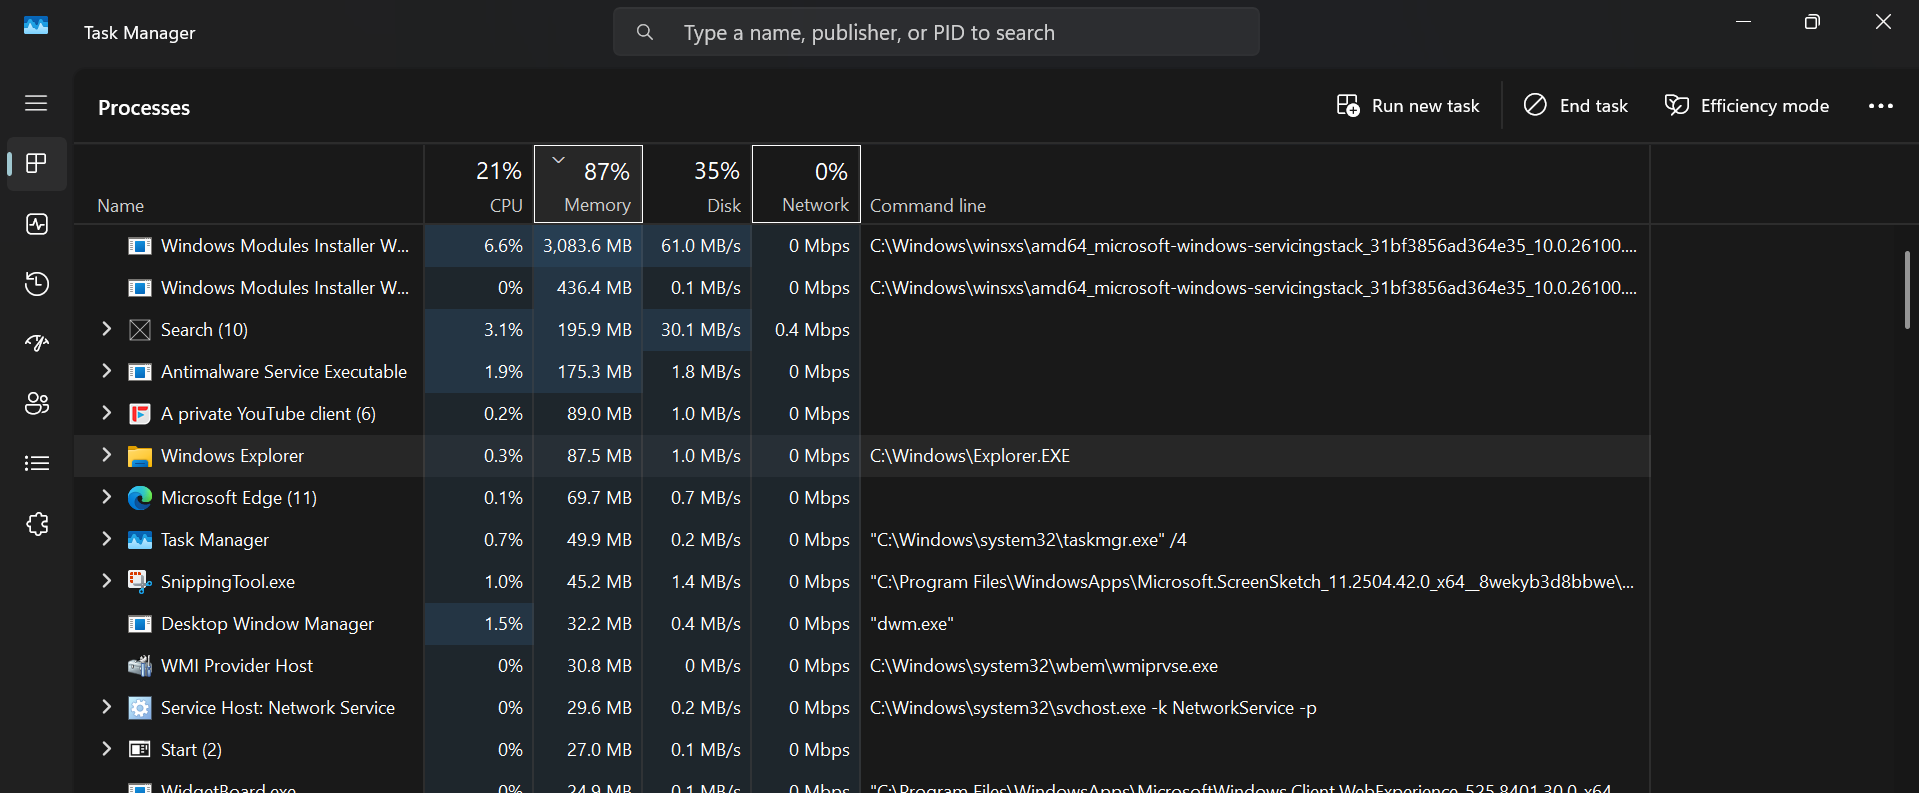
Task: Click the Task Manager app icon in title bar
Action: click(x=36, y=25)
